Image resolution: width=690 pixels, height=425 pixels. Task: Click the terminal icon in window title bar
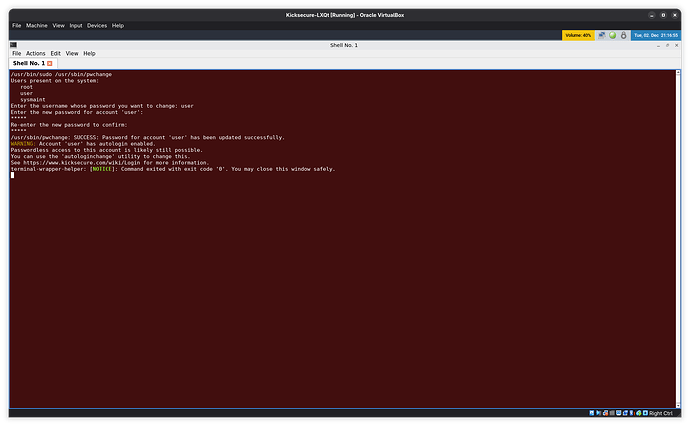[12, 45]
